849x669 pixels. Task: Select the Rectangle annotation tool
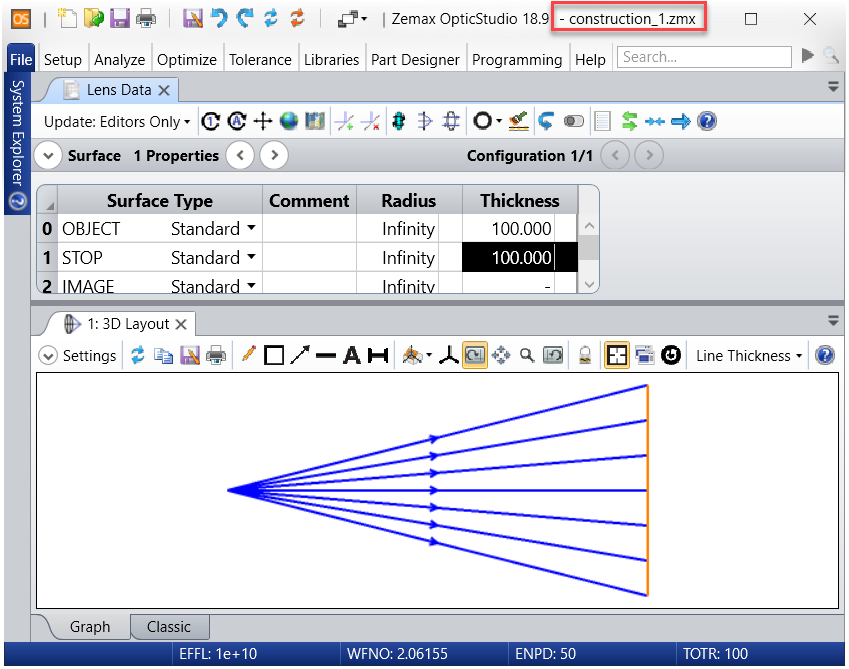click(272, 355)
